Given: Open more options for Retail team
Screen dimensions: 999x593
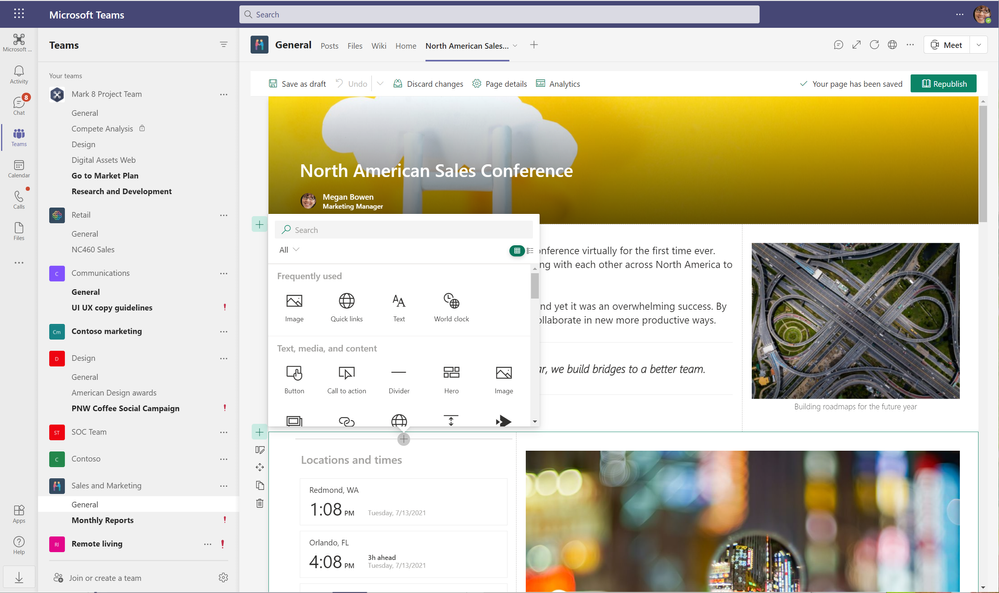Looking at the screenshot, I should (224, 215).
